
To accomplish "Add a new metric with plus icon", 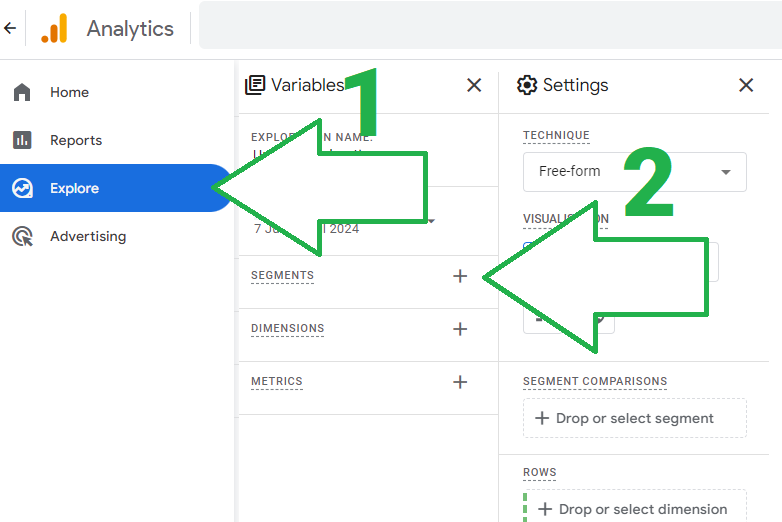I will 460,382.
